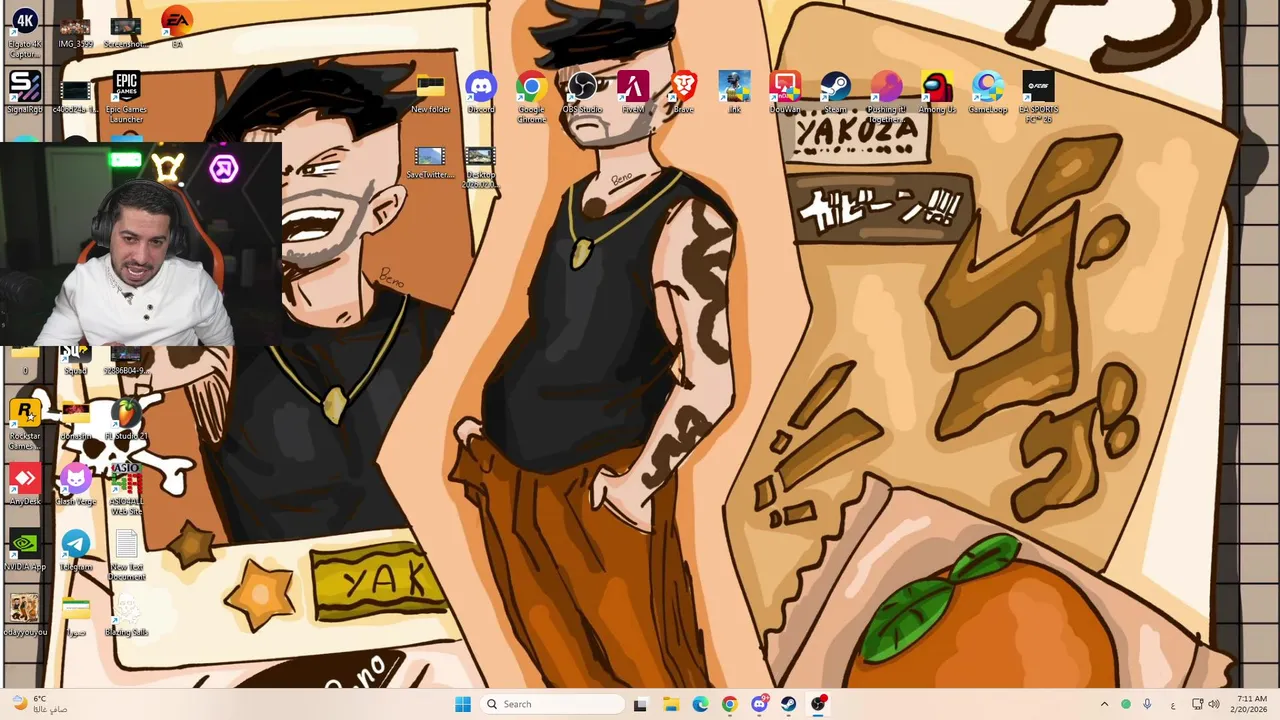Start FiveM from desktop shortcut
The height and width of the screenshot is (720, 1280).
pos(633,93)
